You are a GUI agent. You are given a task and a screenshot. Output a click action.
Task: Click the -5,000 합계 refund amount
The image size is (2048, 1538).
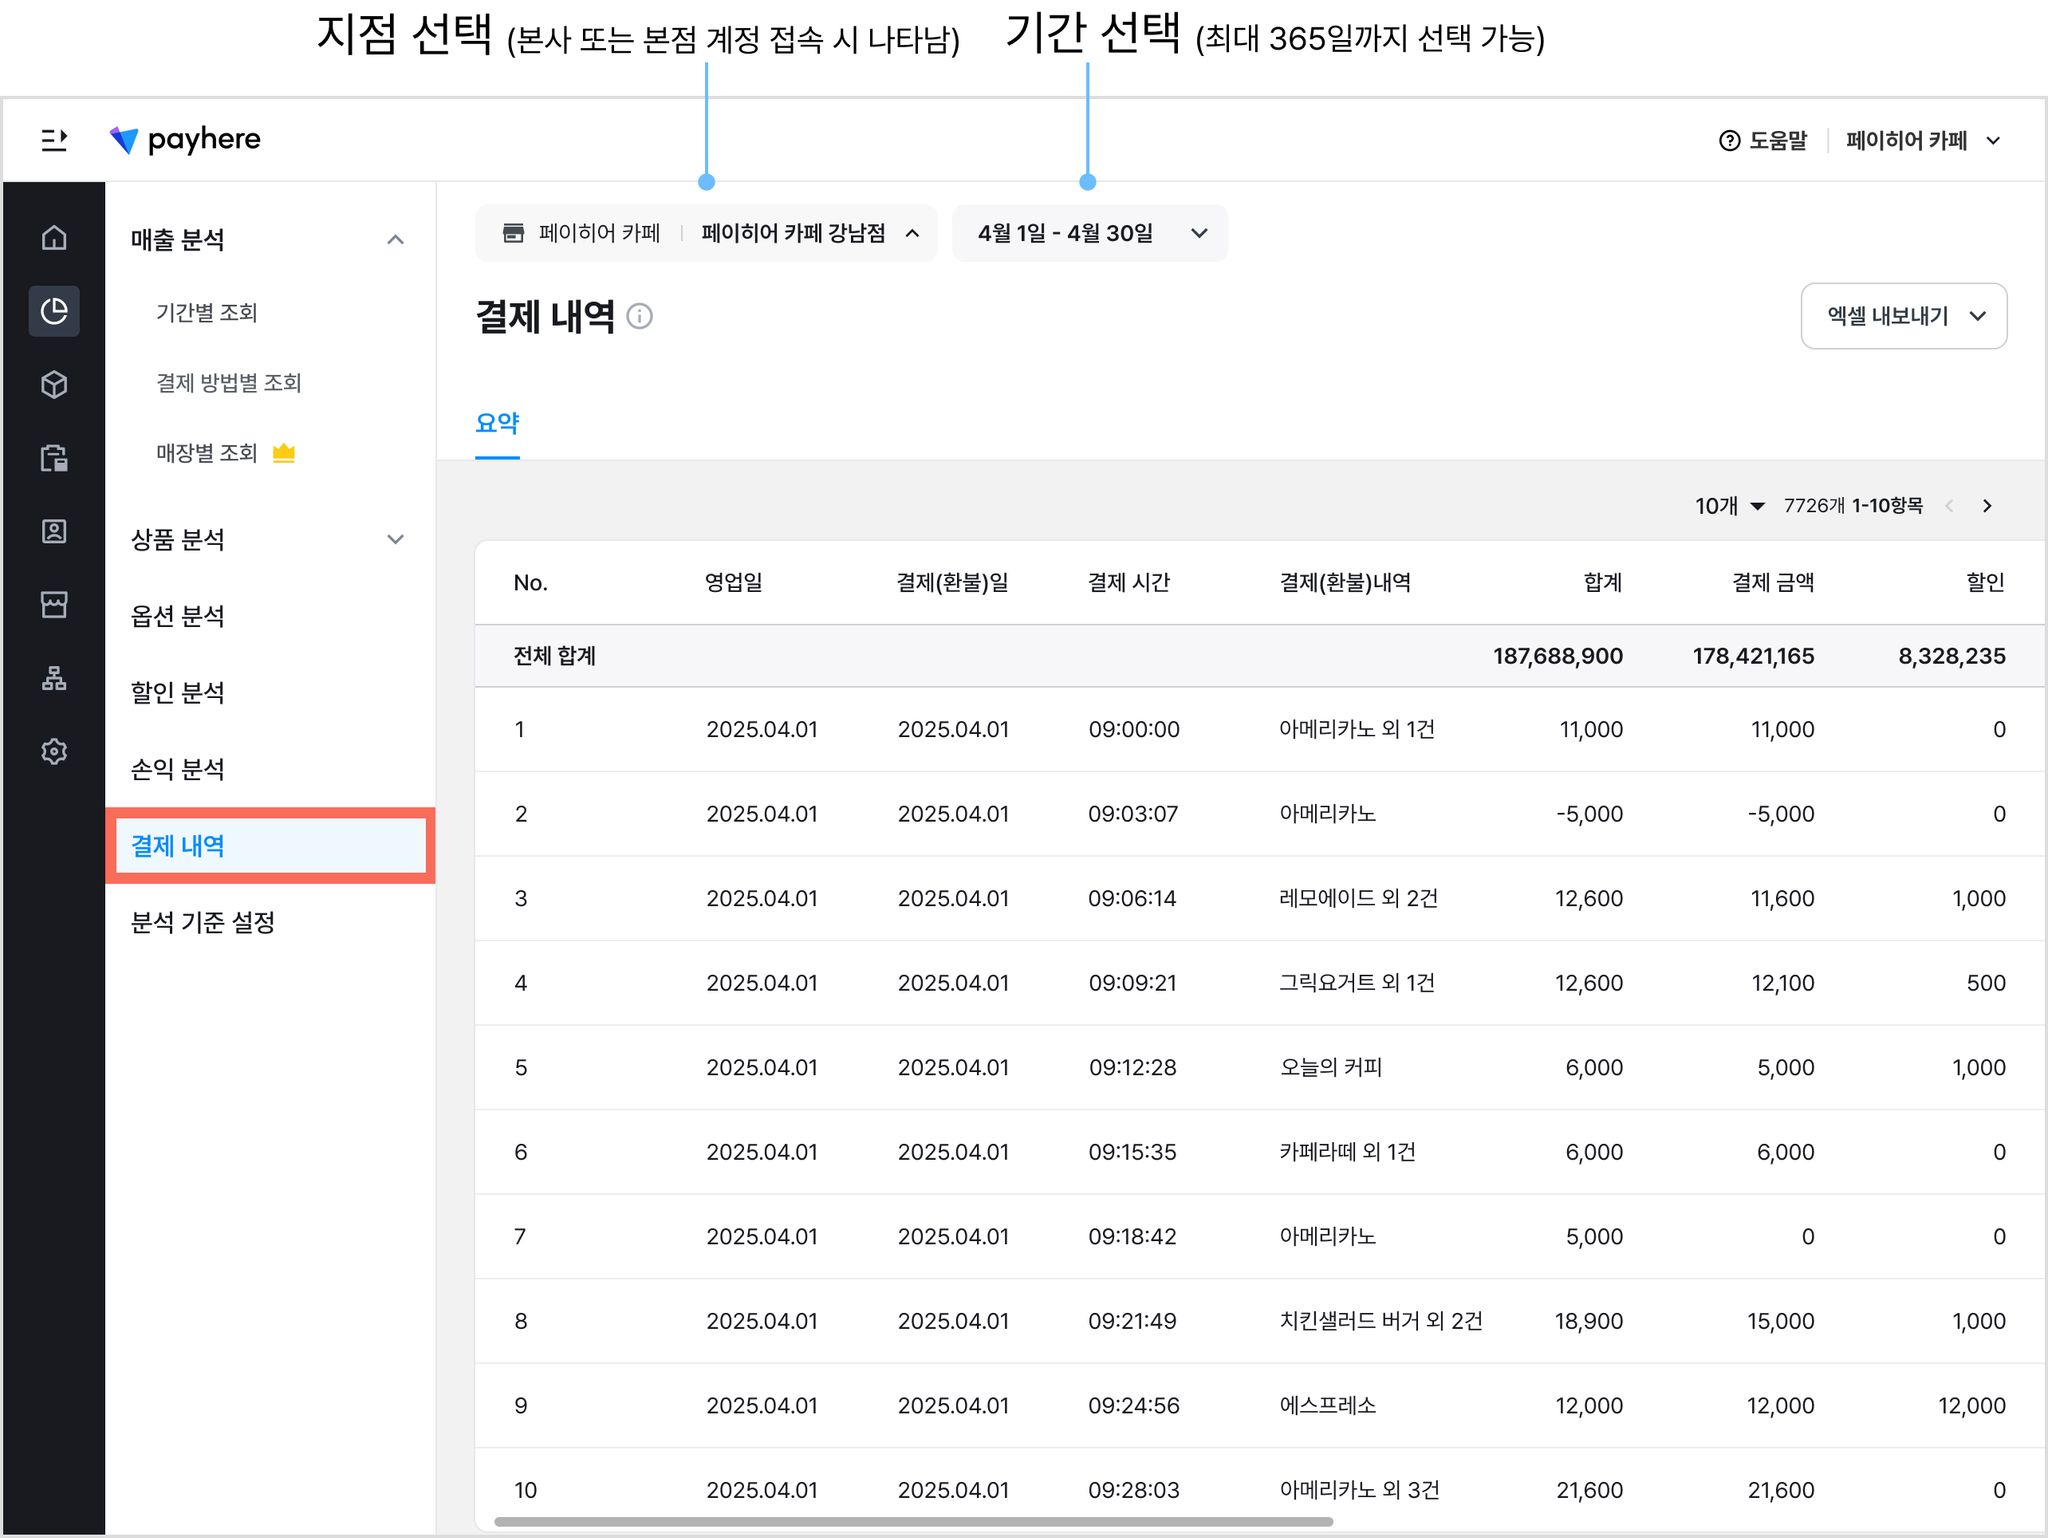tap(1589, 814)
